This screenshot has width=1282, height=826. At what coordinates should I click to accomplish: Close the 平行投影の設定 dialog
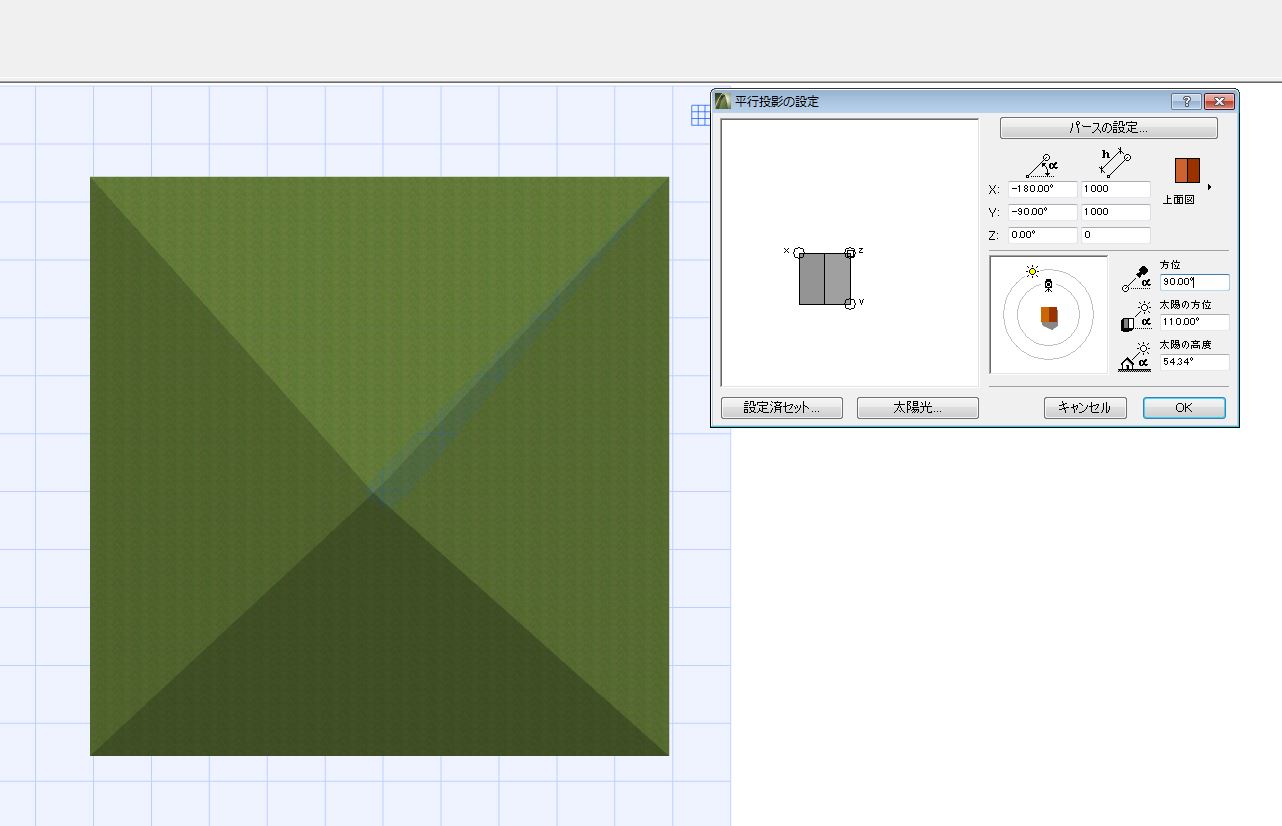pyautogui.click(x=1219, y=101)
